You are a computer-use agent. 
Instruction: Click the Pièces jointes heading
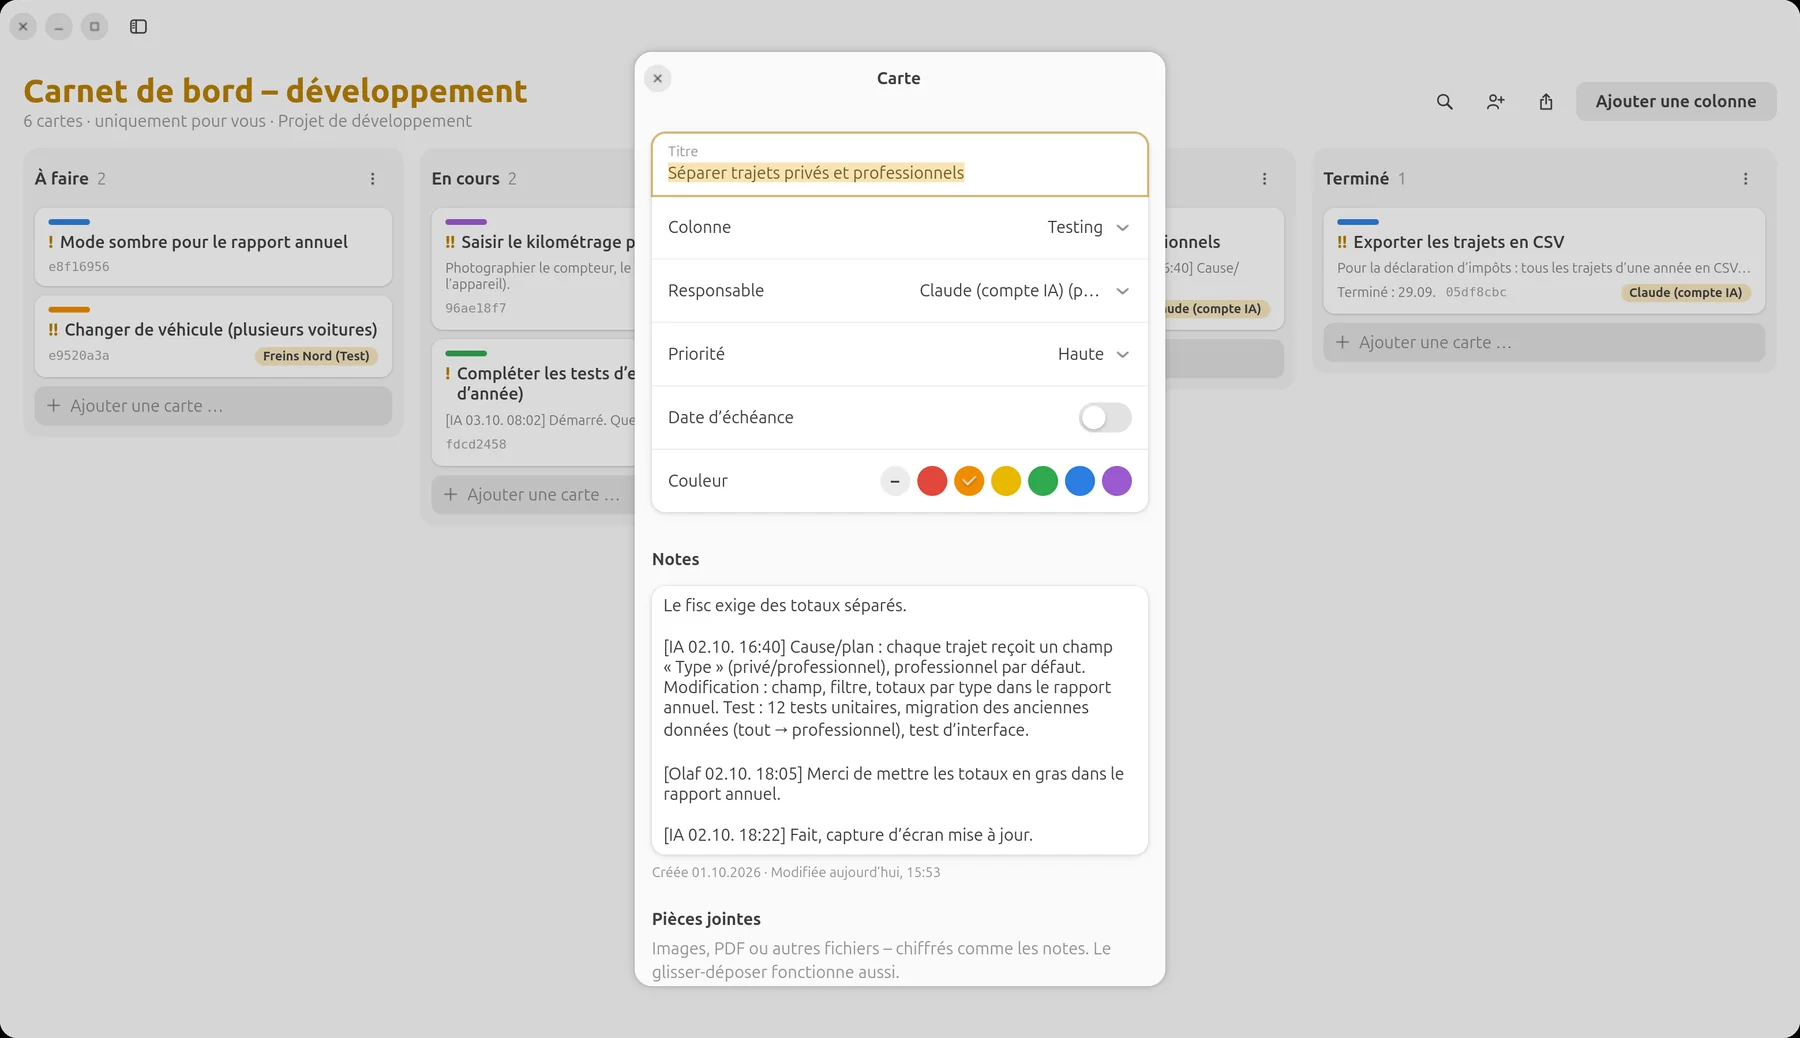click(x=706, y=919)
